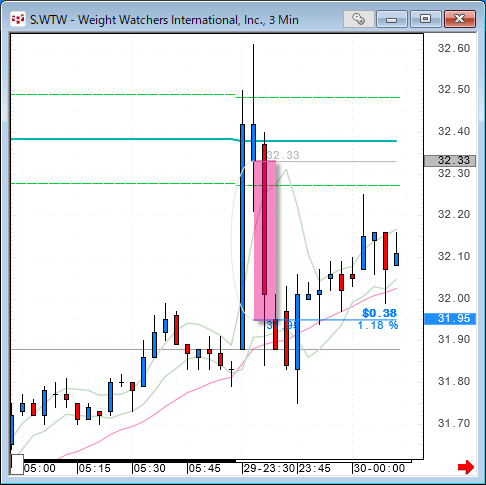Click the 05:15 time axis label
Viewport: 486px width, 485px height.
click(x=95, y=468)
